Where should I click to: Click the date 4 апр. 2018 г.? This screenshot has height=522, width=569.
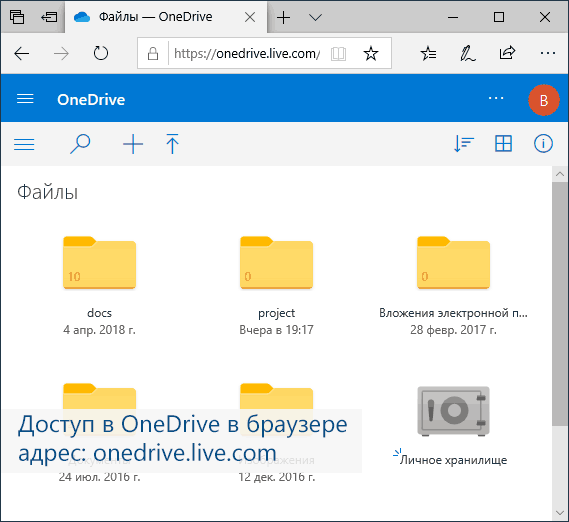99,330
